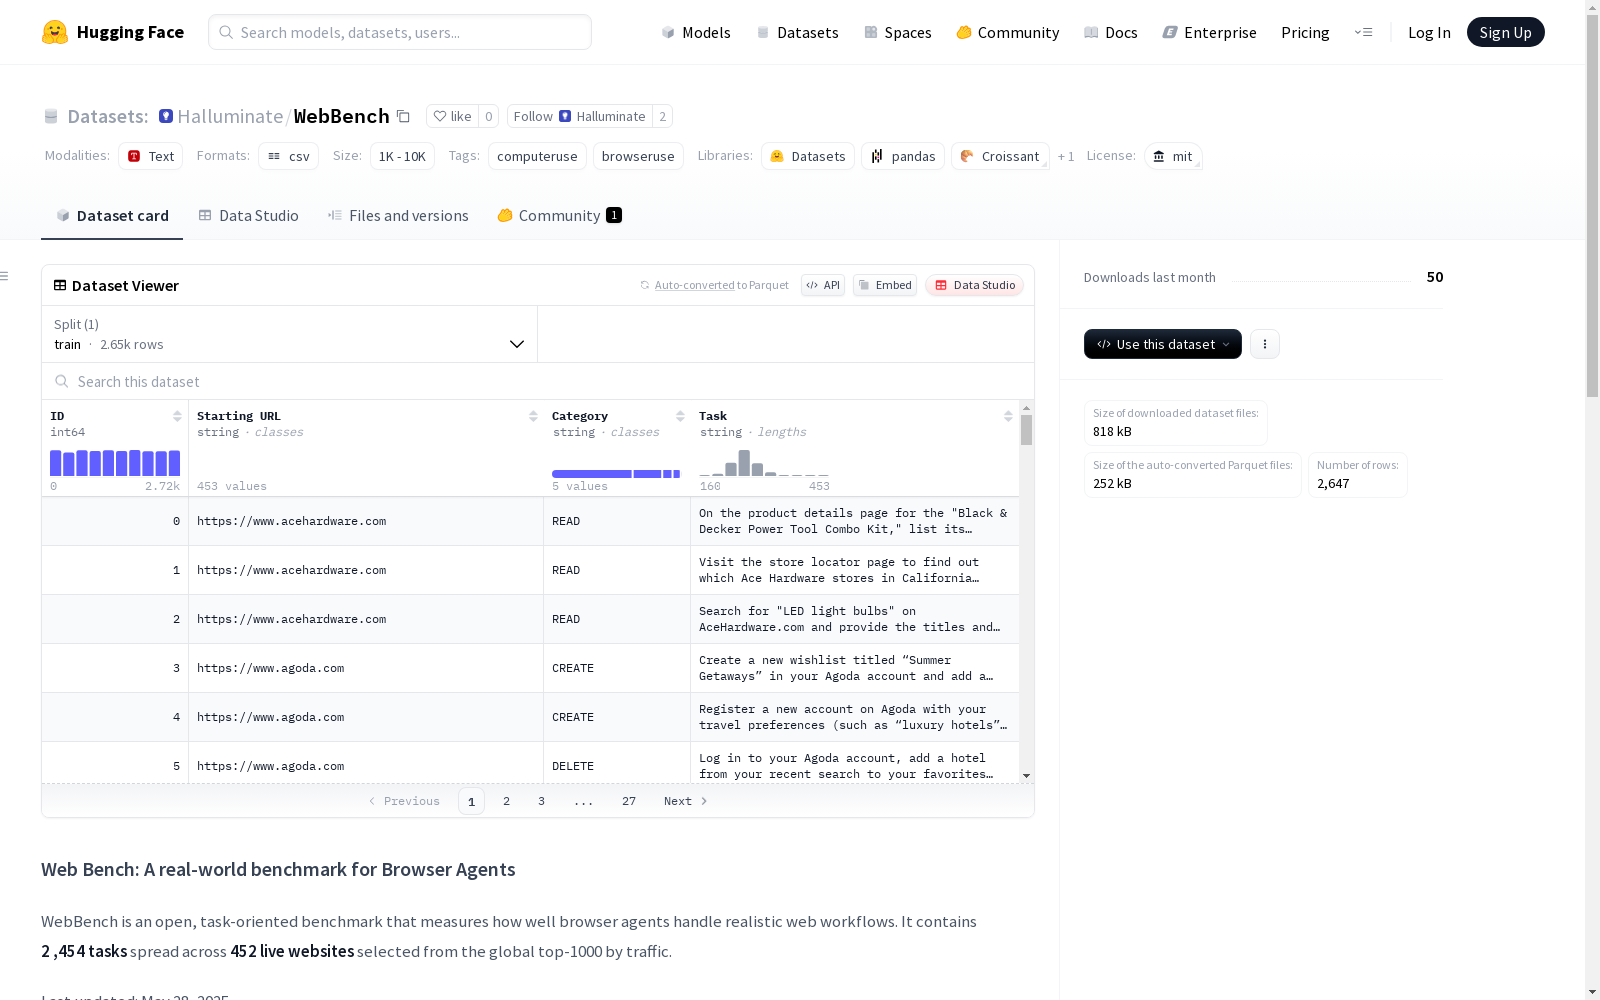Click the like count showing 0
The image size is (1600, 1000).
(489, 116)
